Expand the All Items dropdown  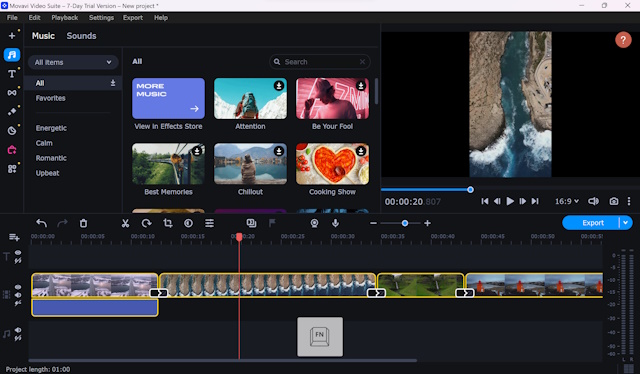(73, 62)
